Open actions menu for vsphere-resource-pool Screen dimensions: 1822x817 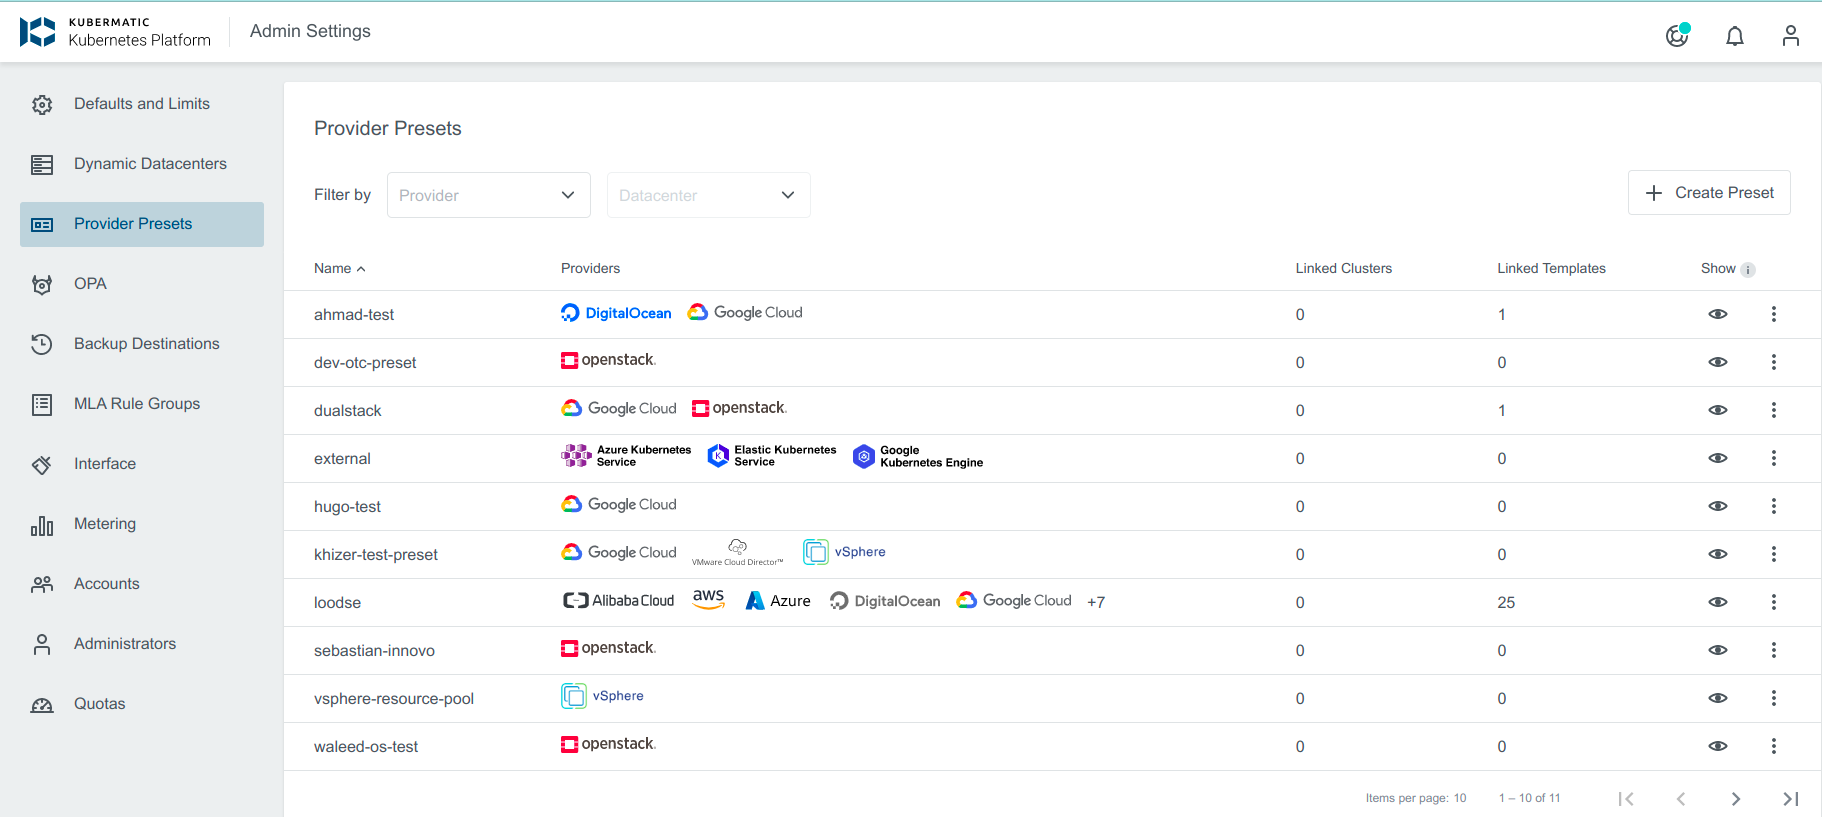pos(1774,698)
